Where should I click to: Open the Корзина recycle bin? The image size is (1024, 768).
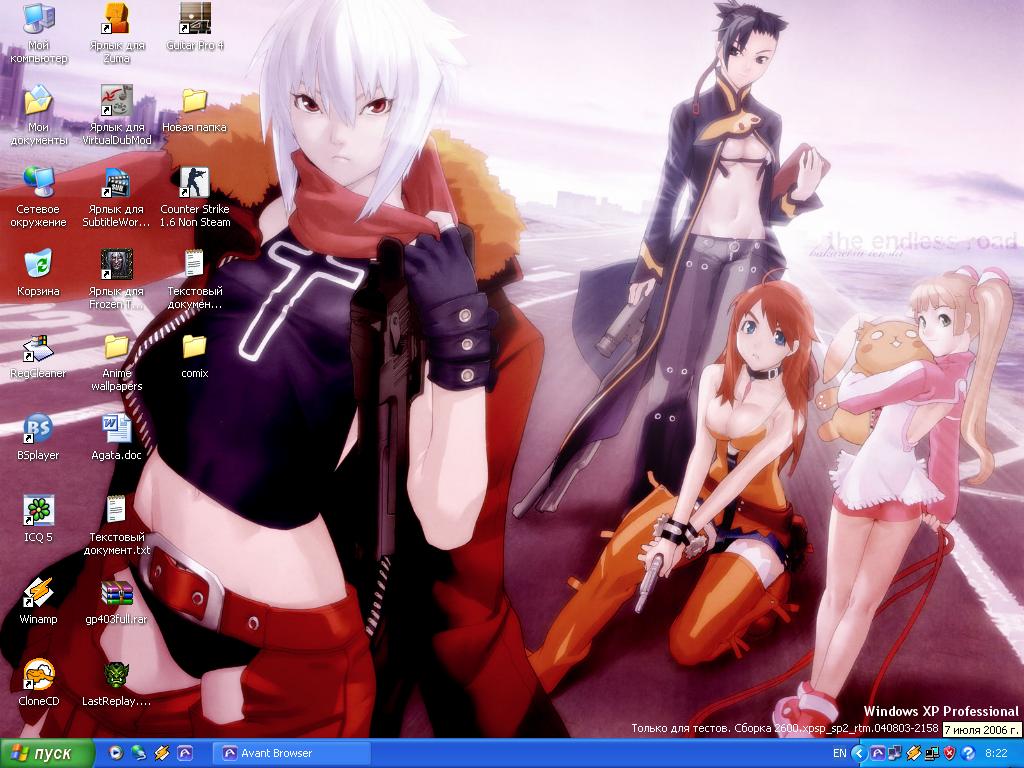[39, 264]
